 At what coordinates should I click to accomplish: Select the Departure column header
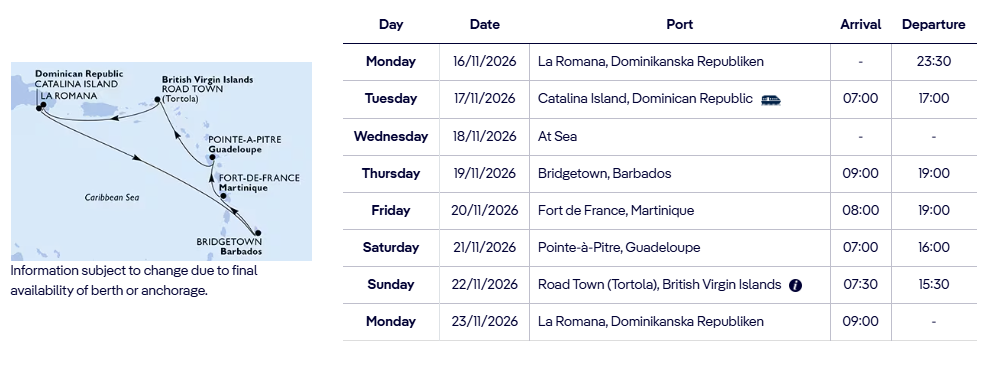click(934, 25)
